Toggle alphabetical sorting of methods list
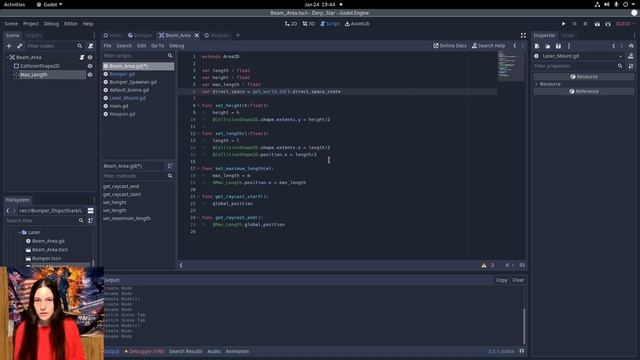 coord(170,166)
